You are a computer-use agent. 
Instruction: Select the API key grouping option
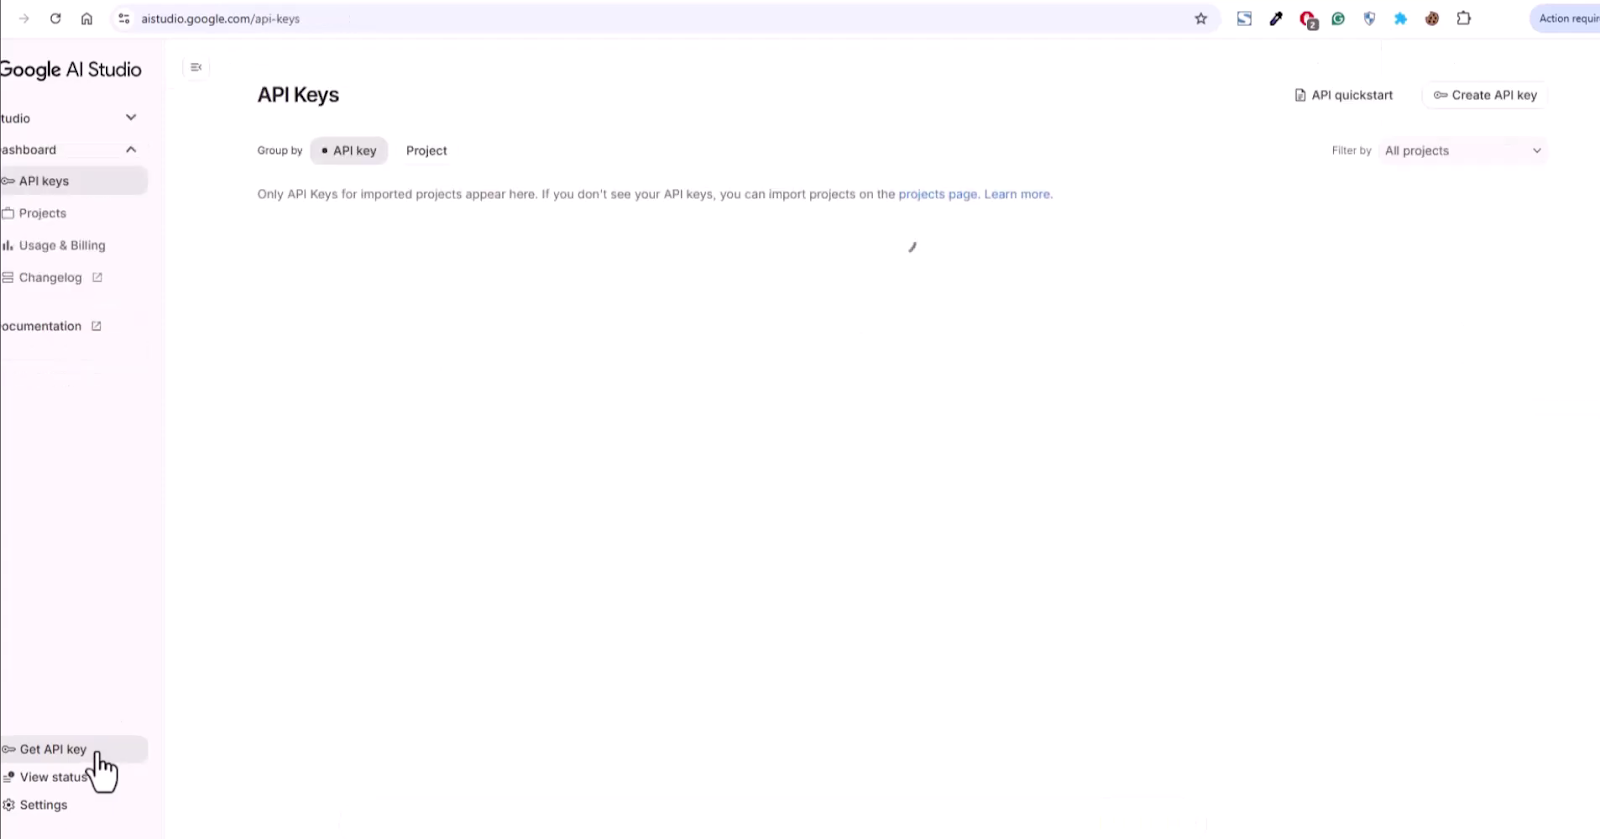click(349, 151)
